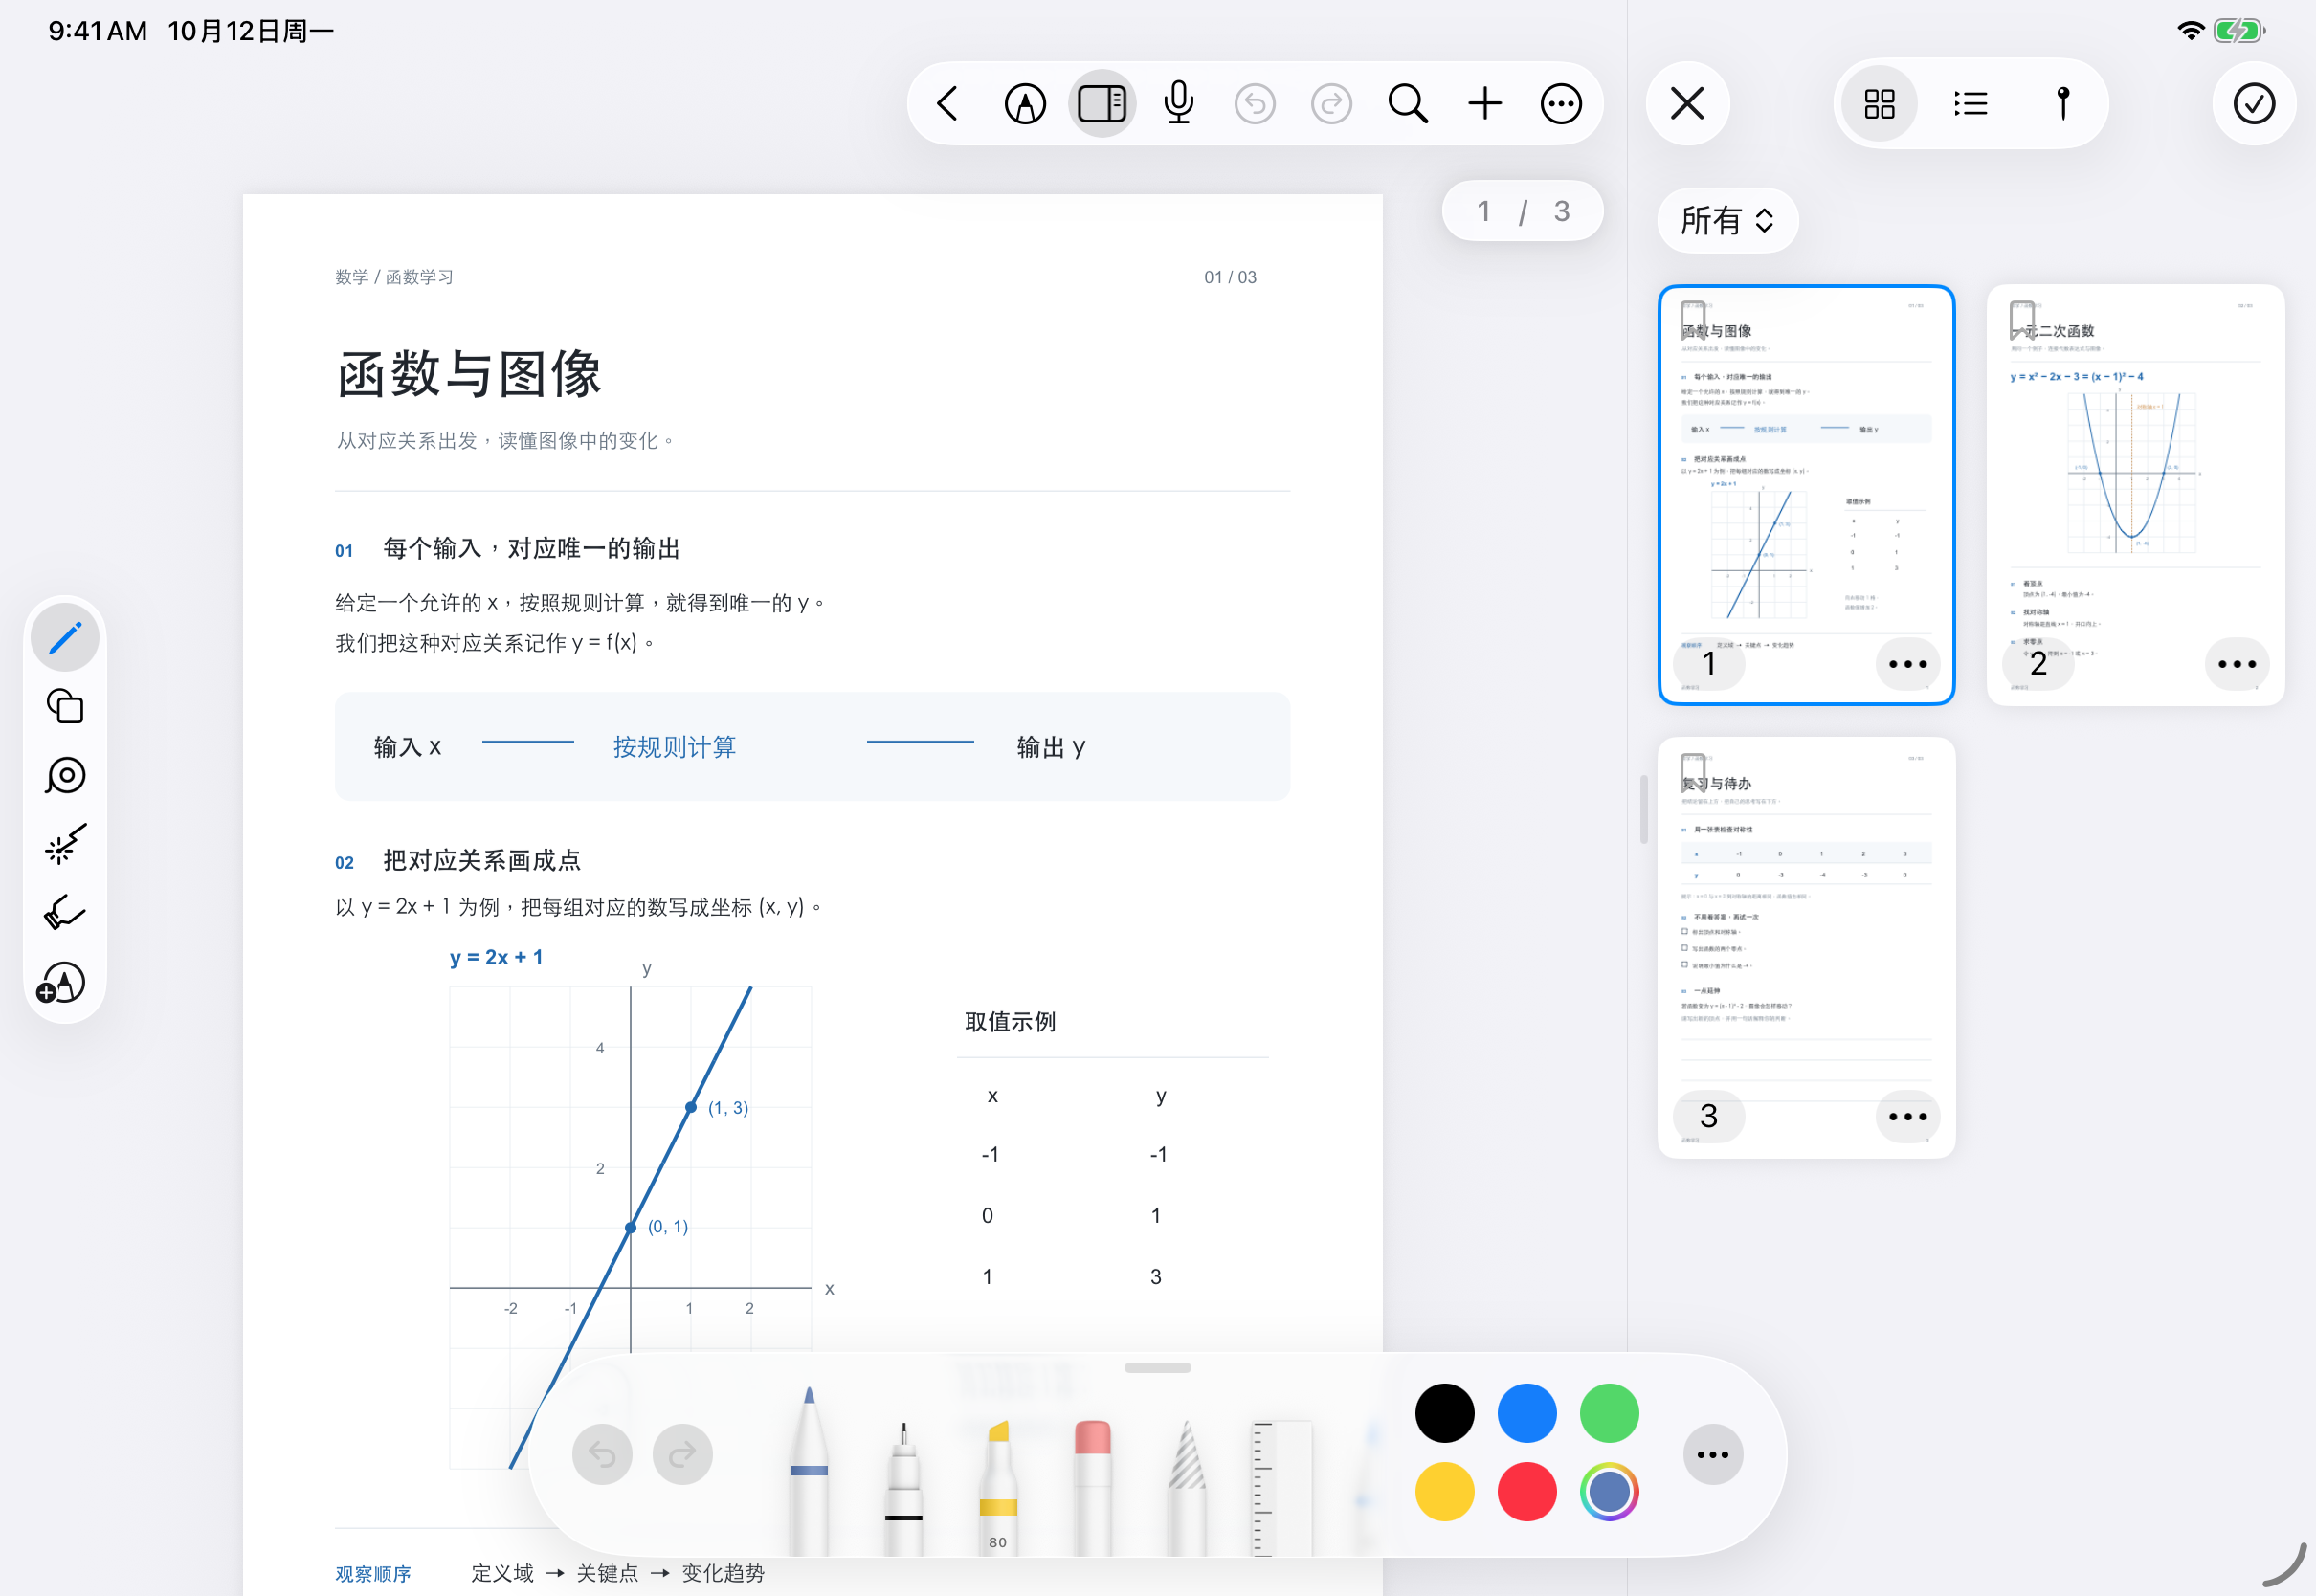Pick the black color swatch
2316x1596 pixels.
(1444, 1413)
